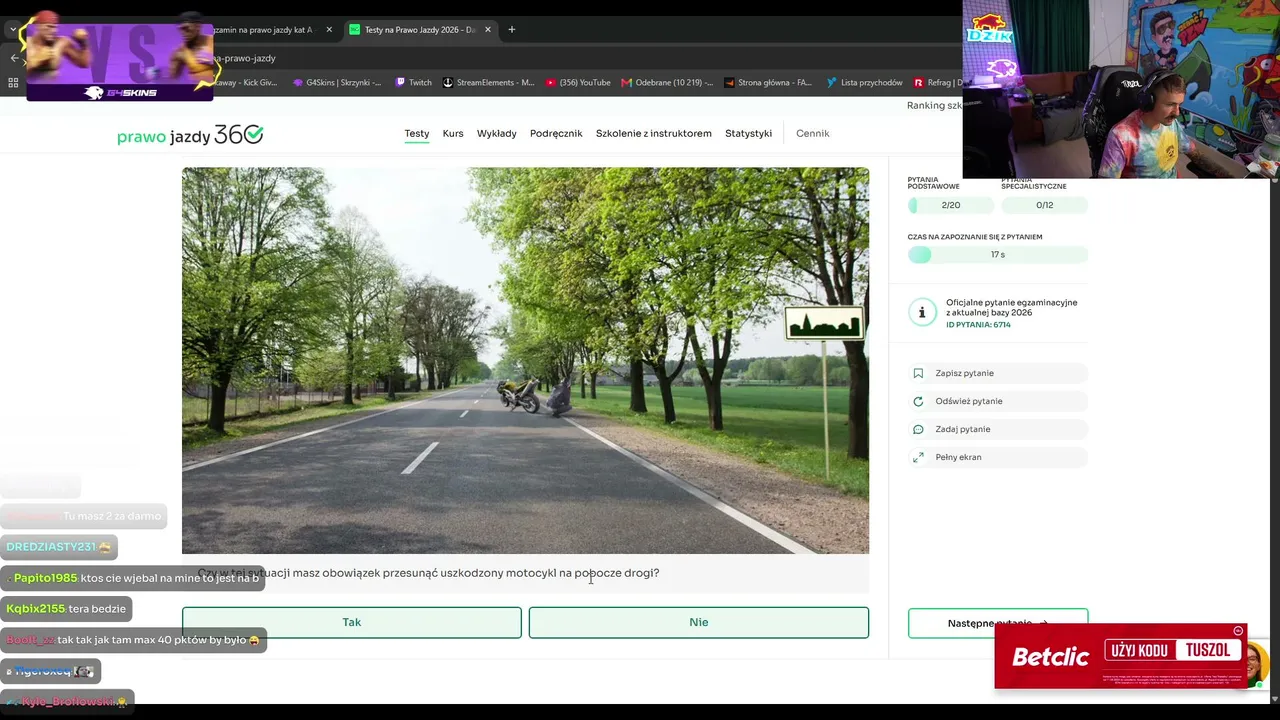Click the browser address bar
The image size is (1280, 720).
[580, 58]
